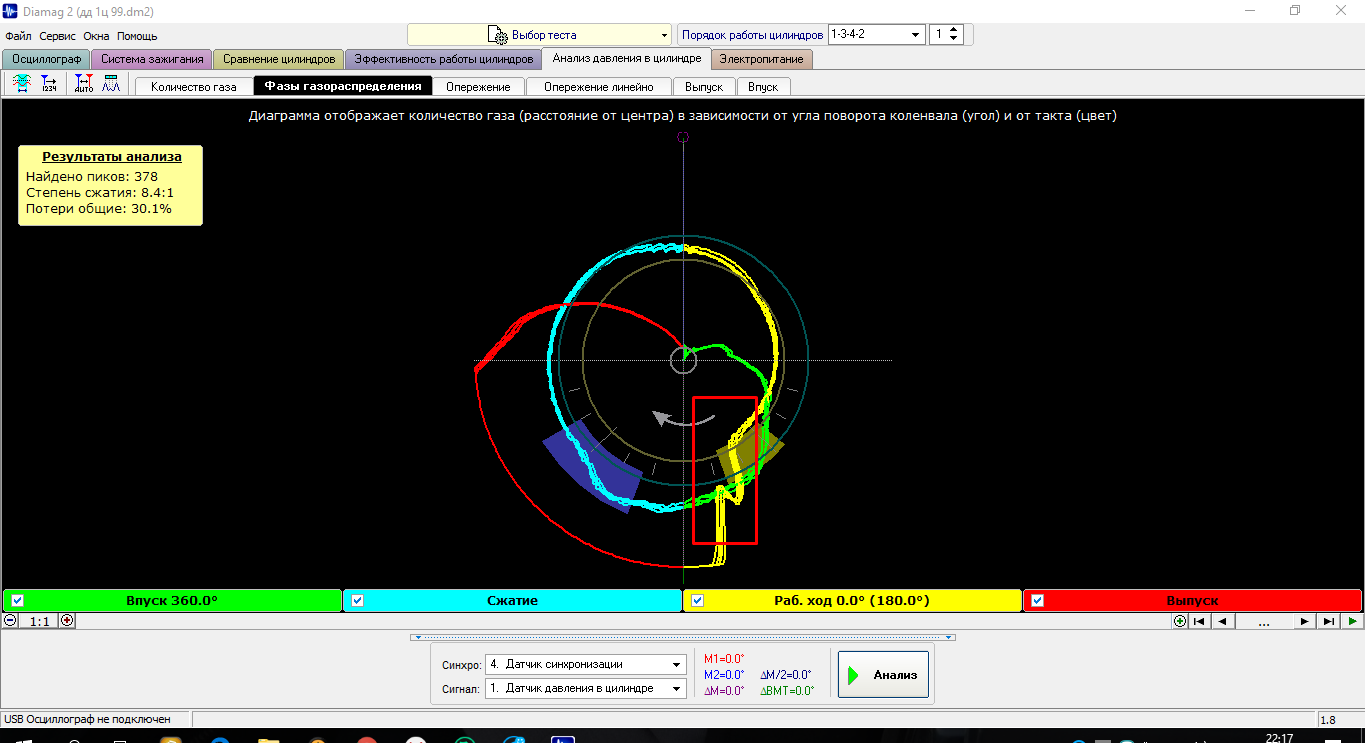Open the Файл menu
The image size is (1365, 743).
tap(18, 36)
